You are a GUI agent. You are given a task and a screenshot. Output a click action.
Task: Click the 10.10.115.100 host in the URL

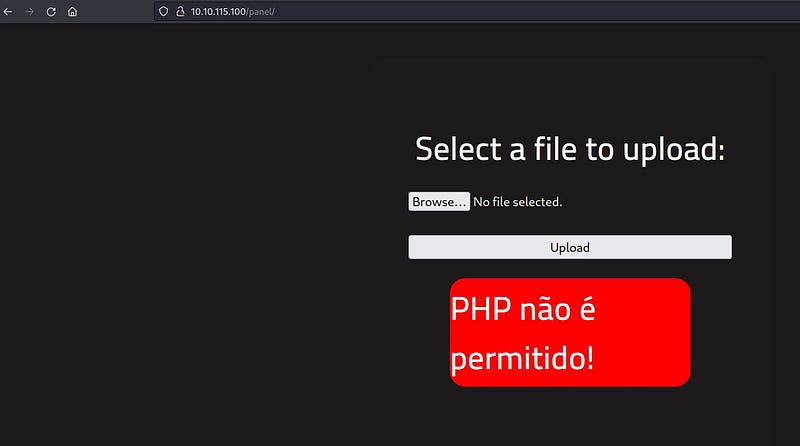click(x=218, y=11)
